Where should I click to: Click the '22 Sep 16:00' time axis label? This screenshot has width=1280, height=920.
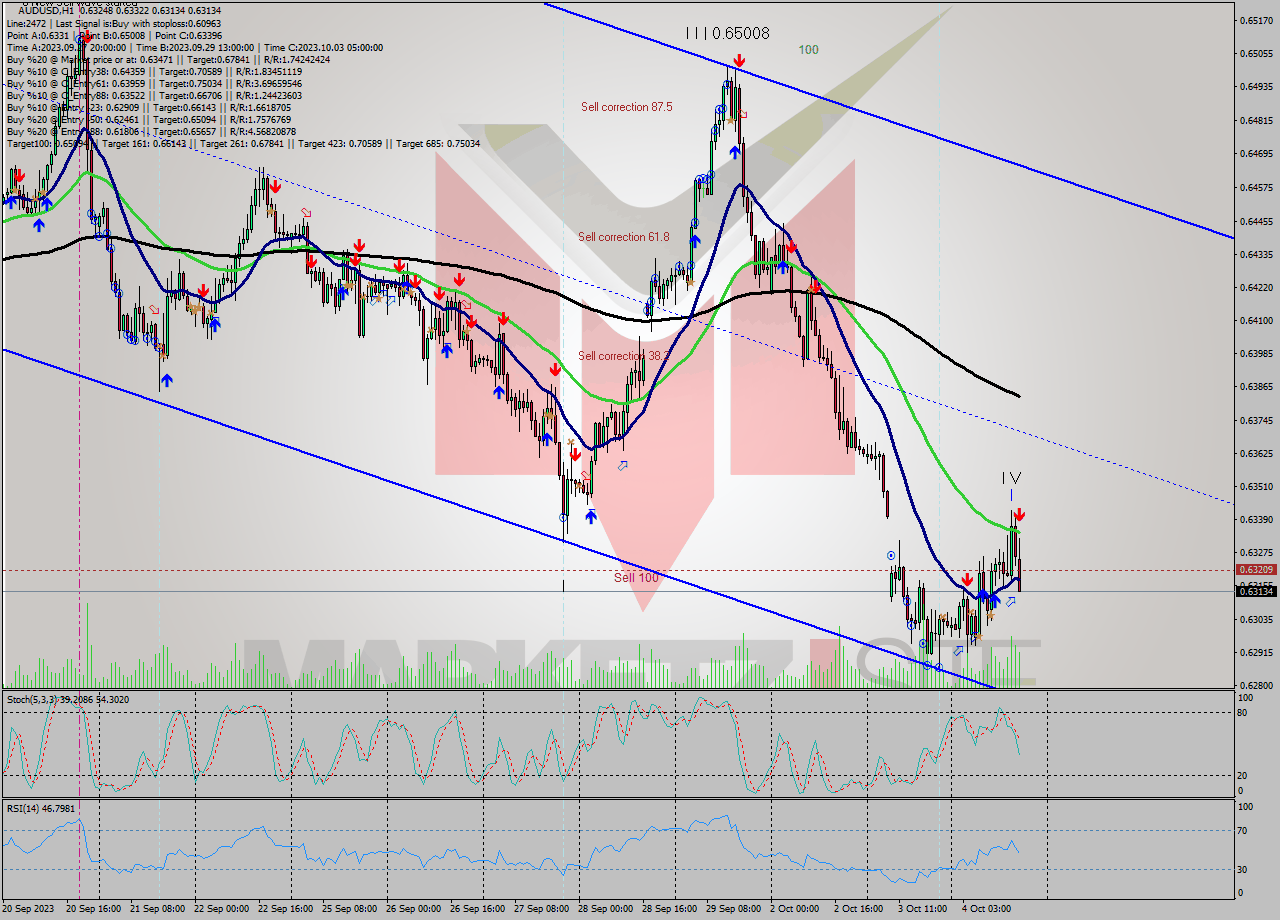tap(286, 908)
